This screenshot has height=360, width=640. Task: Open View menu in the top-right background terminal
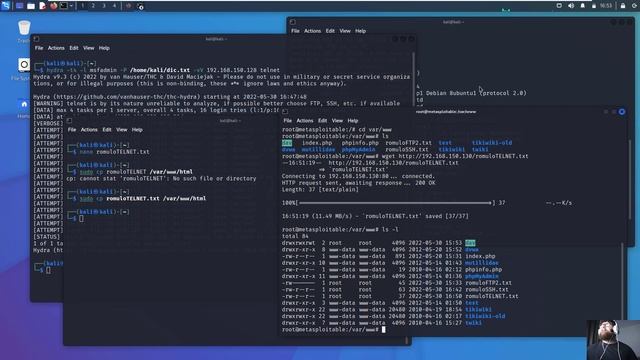pyautogui.click(x=345, y=31)
